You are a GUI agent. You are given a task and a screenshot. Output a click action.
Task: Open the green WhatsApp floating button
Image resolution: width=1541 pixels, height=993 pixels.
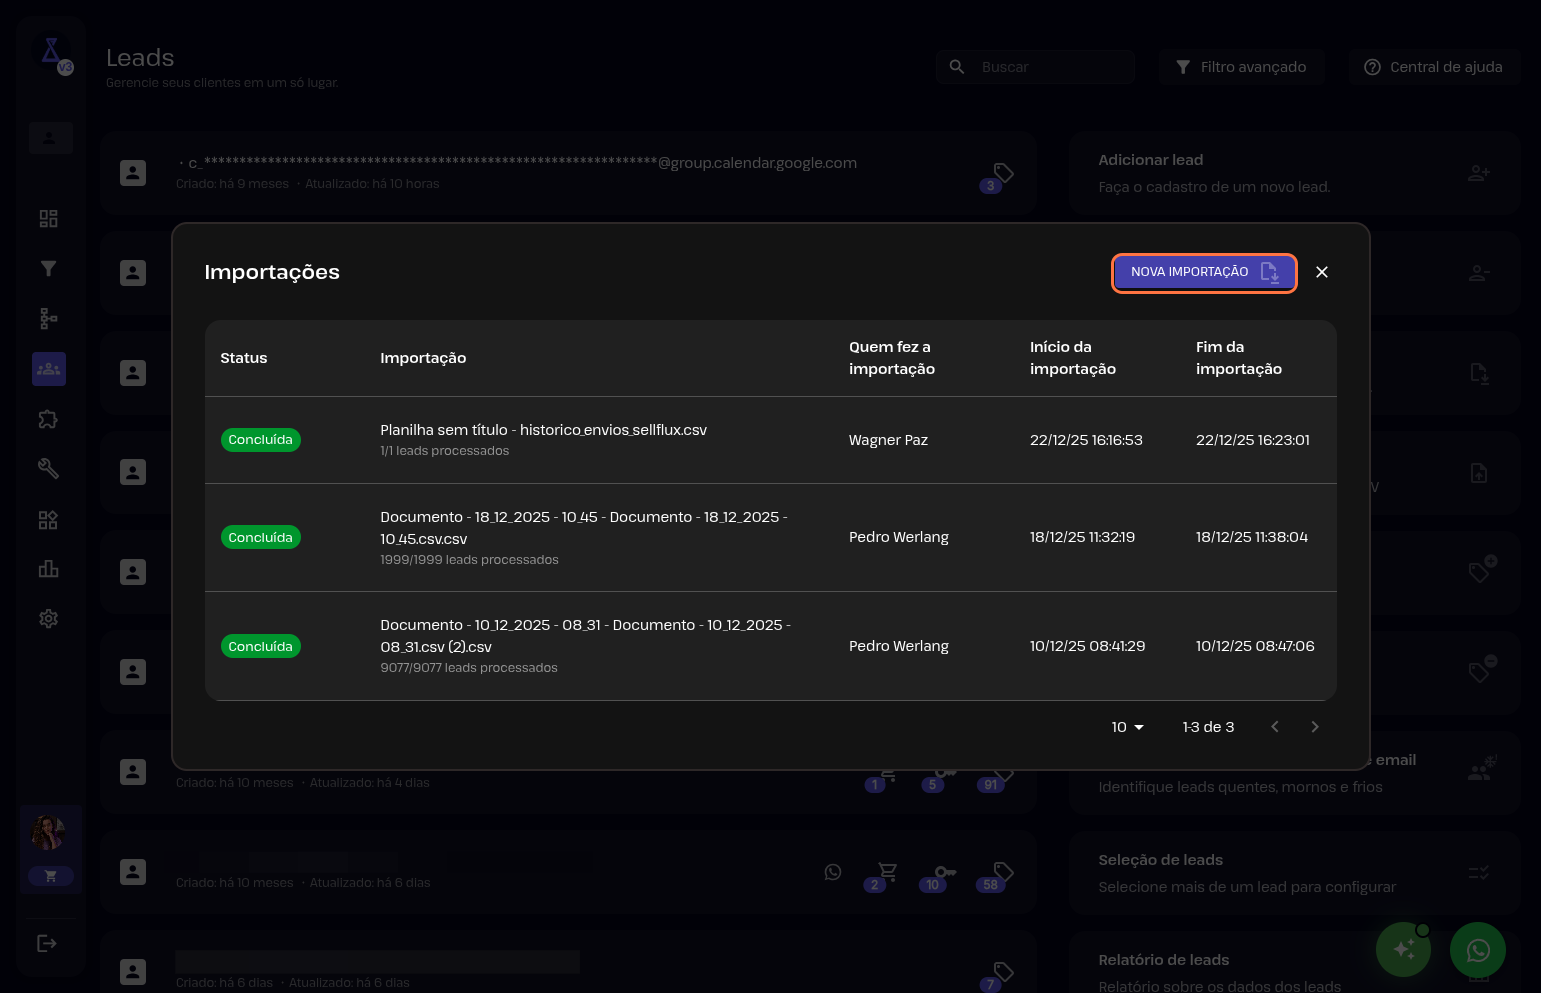1477,950
